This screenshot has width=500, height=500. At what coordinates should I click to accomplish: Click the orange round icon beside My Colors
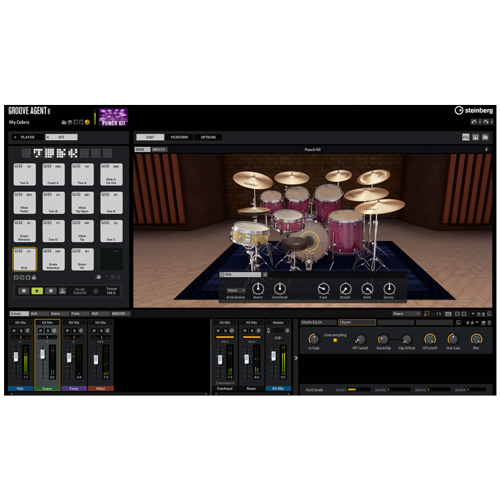pyautogui.click(x=87, y=122)
